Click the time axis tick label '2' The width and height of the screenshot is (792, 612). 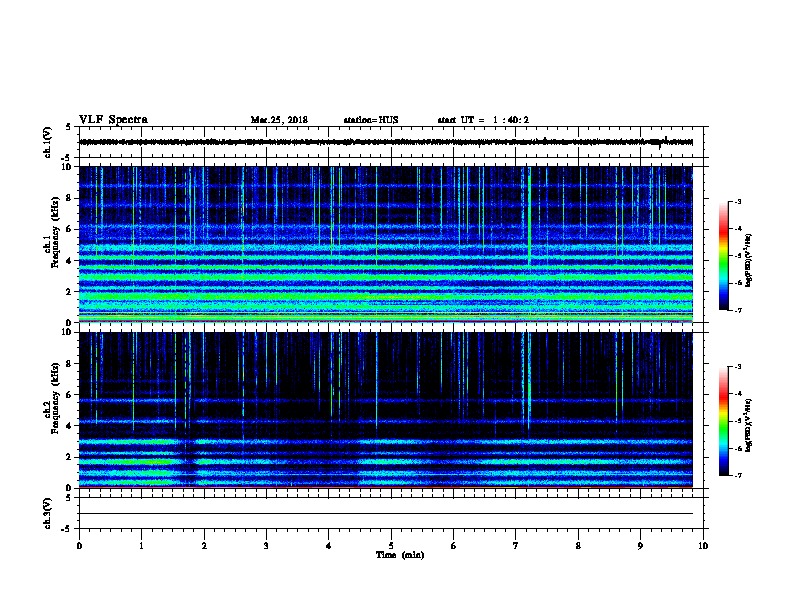tap(204, 546)
